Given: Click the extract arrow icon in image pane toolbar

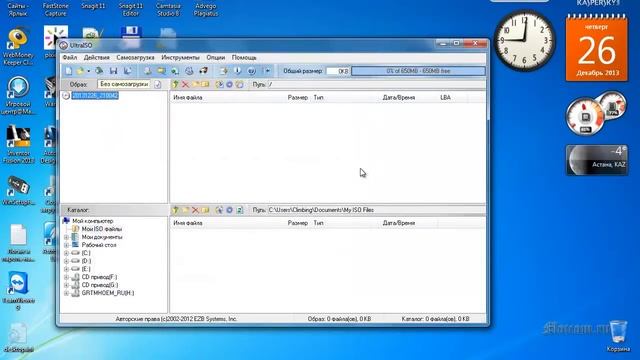Looking at the screenshot, I should coord(219,84).
